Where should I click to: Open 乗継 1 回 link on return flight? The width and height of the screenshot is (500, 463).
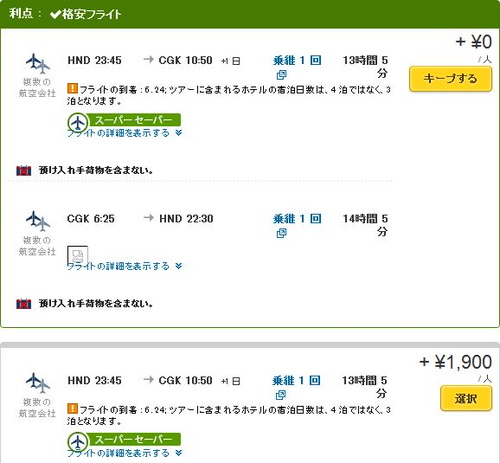click(x=297, y=219)
